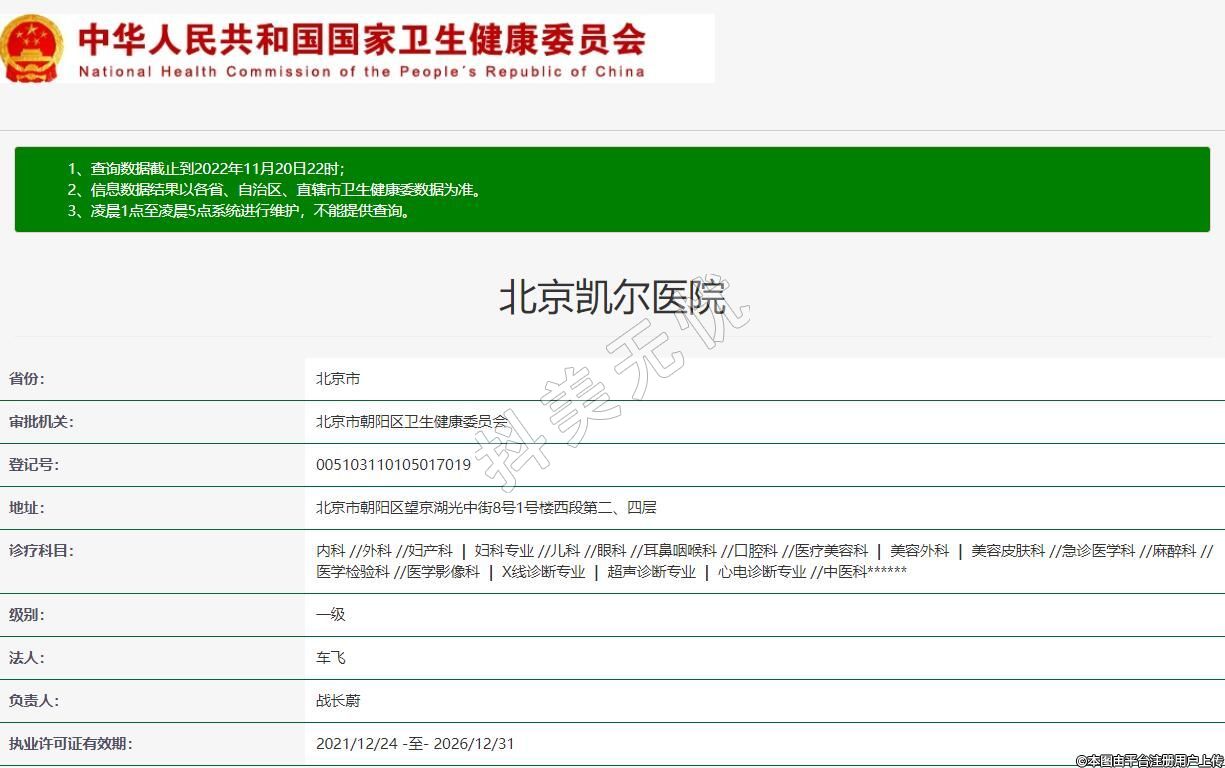Click the 一级 hospital level value
Viewport: 1225px width, 768px height.
(x=330, y=615)
